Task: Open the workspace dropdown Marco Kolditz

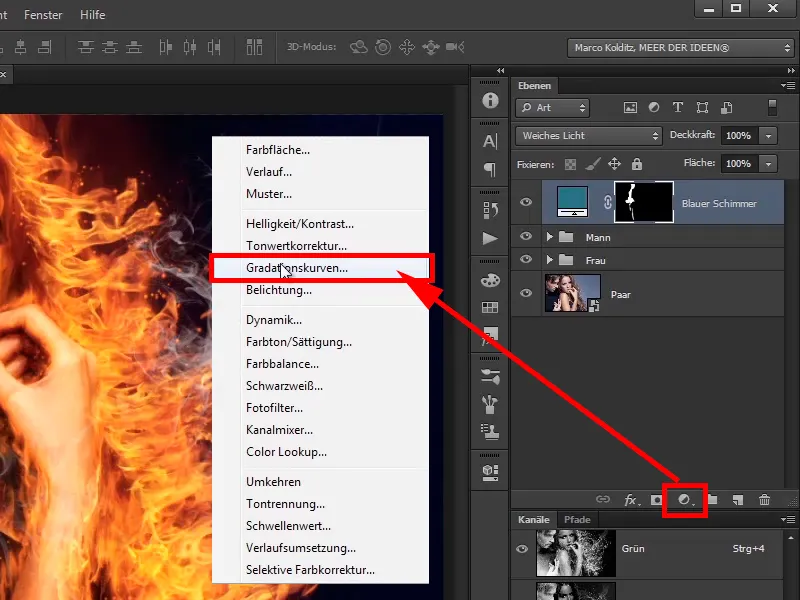Action: (x=680, y=48)
